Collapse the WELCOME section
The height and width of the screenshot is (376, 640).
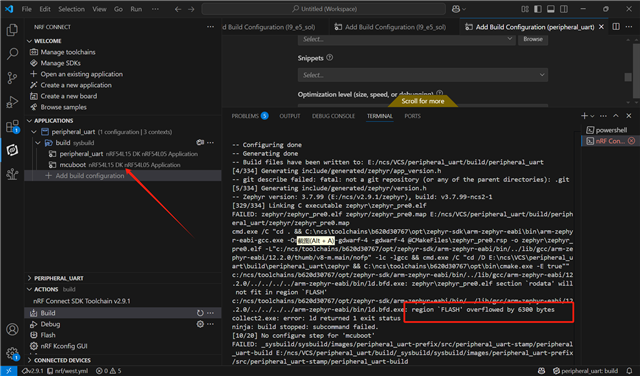coord(29,41)
